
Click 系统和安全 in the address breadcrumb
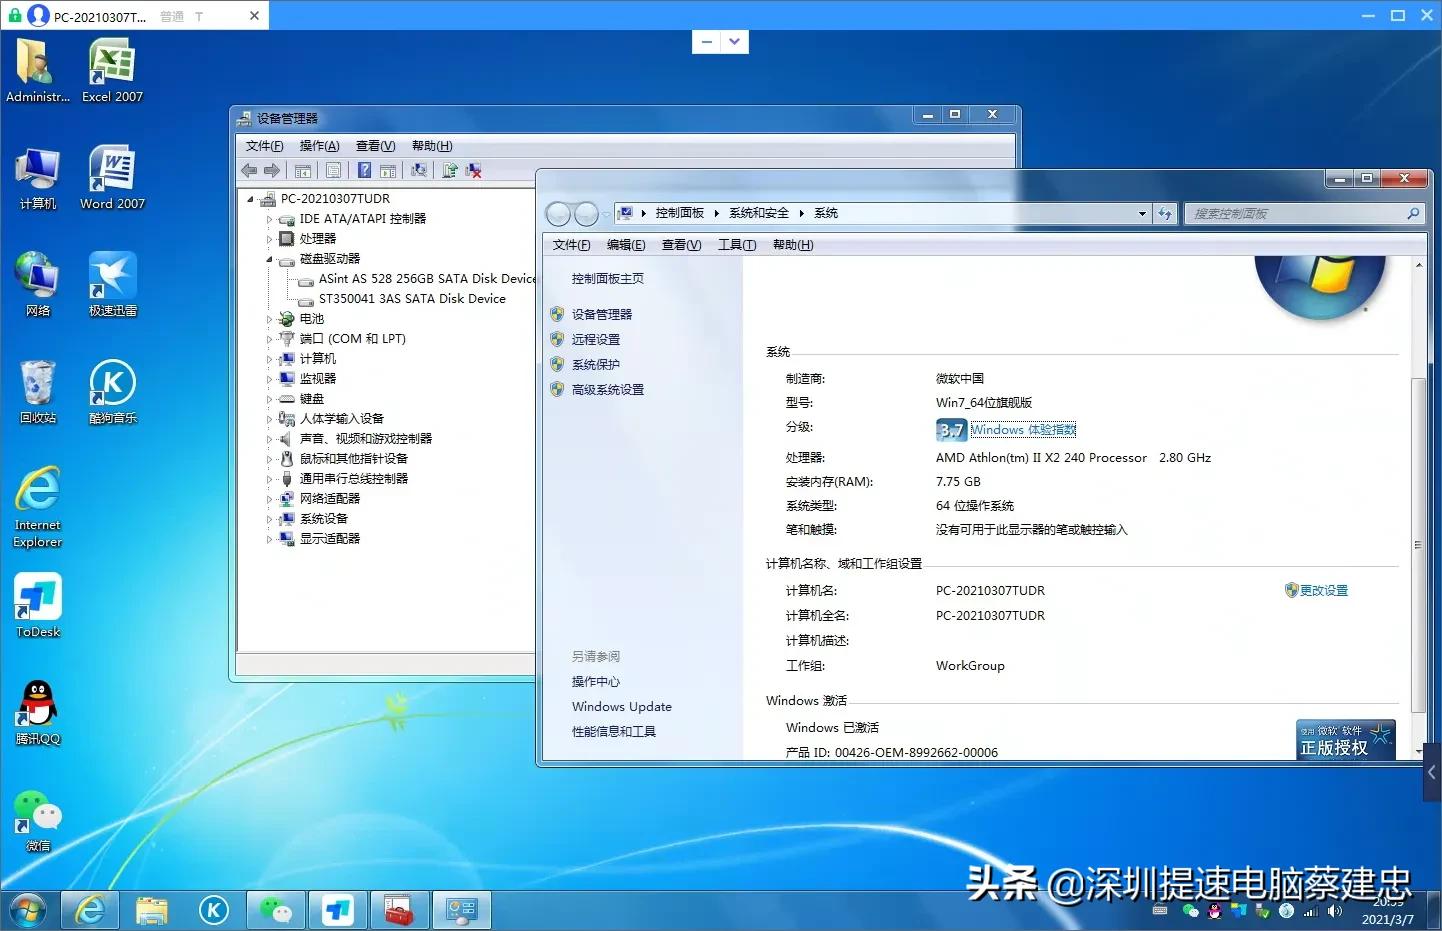pos(759,213)
